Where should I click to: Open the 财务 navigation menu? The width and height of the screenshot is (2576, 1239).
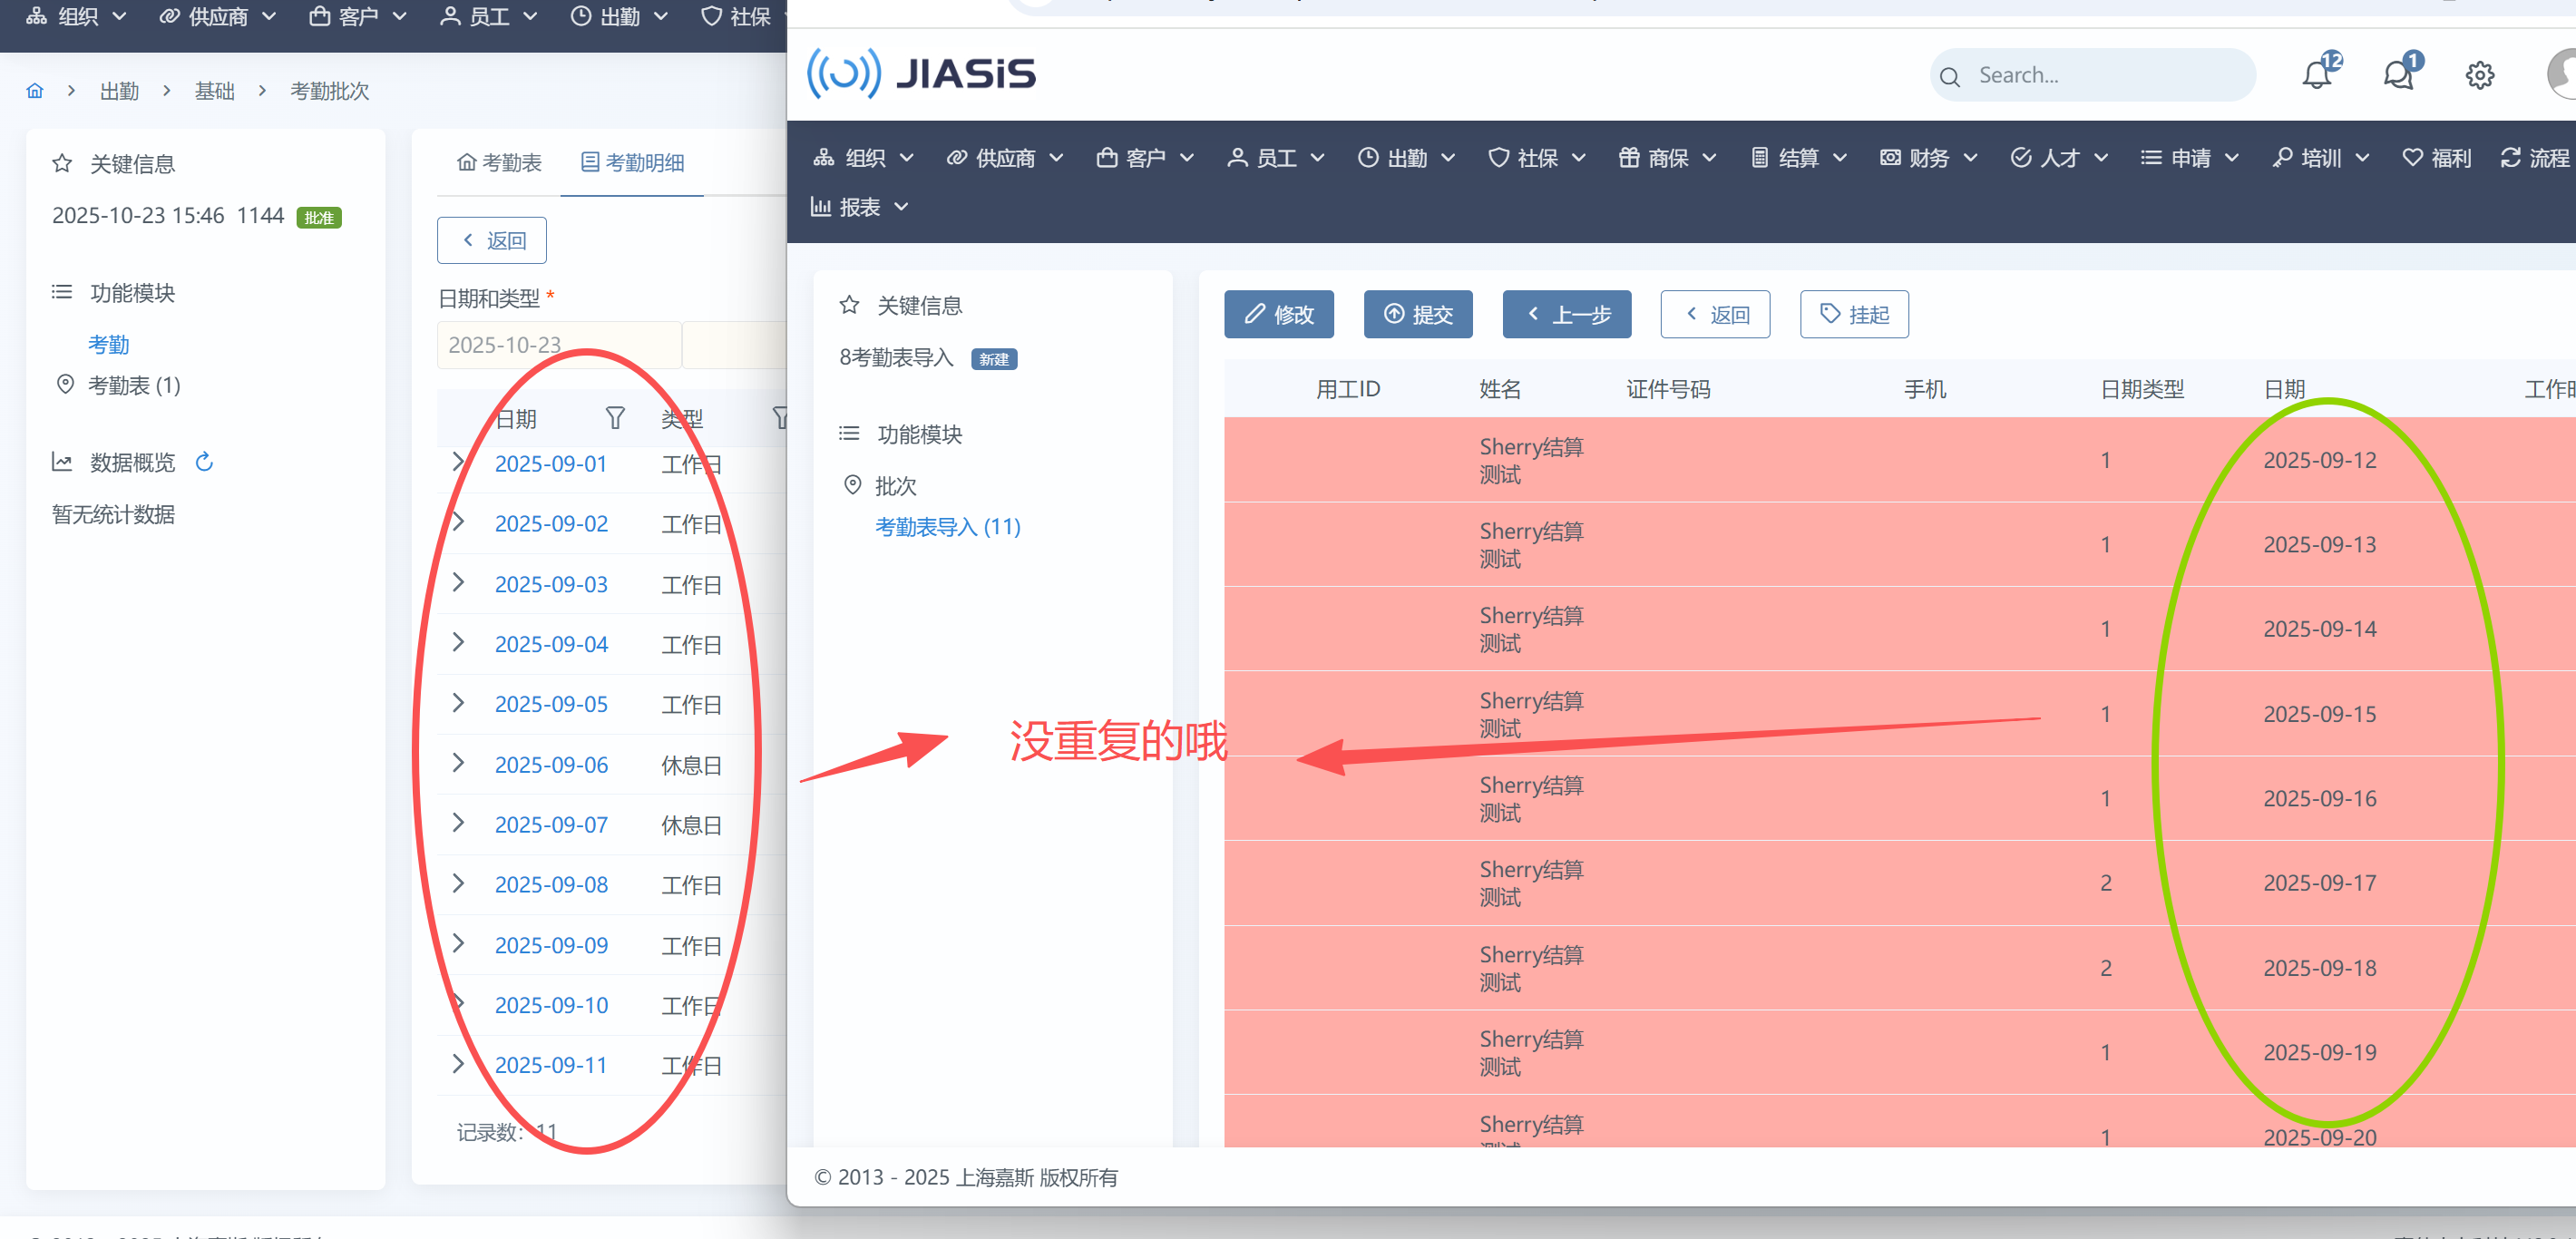[x=1928, y=158]
